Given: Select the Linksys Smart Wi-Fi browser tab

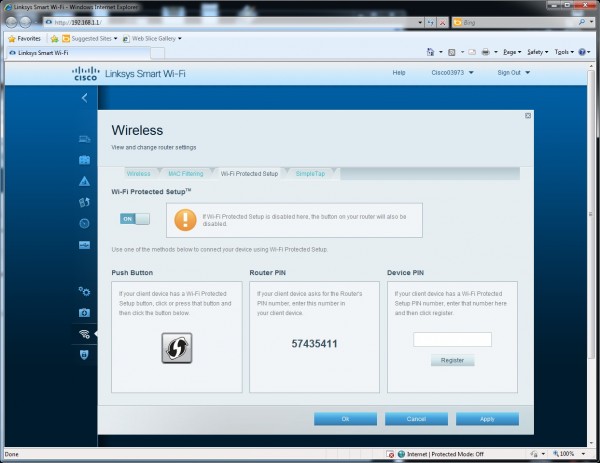Looking at the screenshot, I should 78,53.
